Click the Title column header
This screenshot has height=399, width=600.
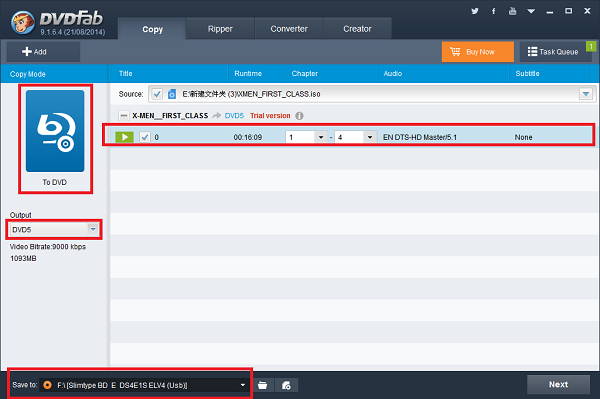pyautogui.click(x=126, y=73)
